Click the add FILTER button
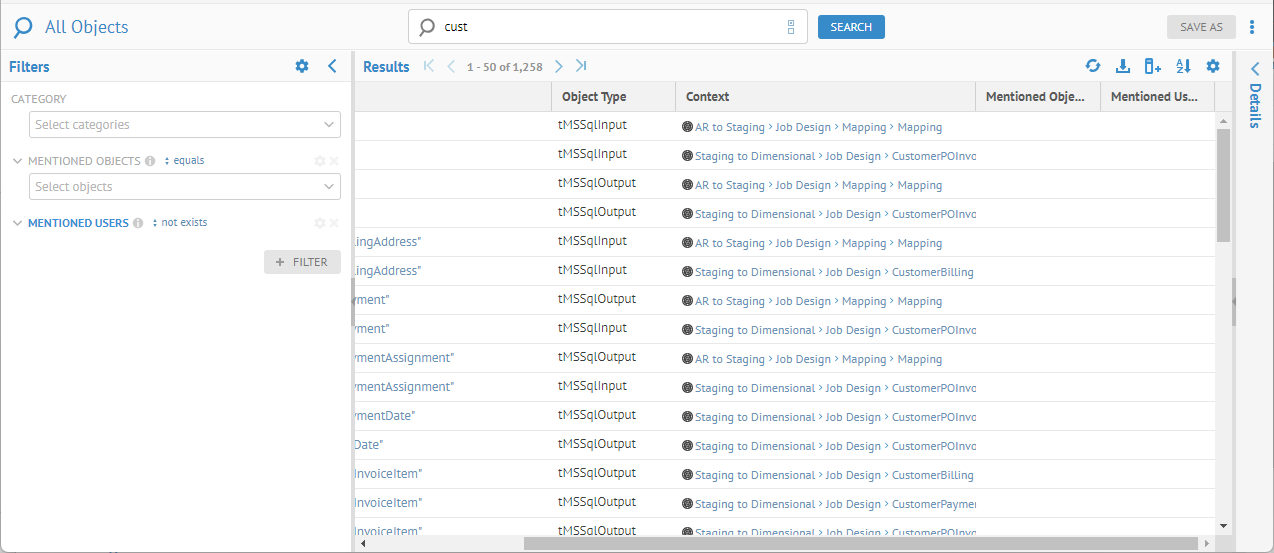Screen dimensions: 1274x553 tap(302, 262)
